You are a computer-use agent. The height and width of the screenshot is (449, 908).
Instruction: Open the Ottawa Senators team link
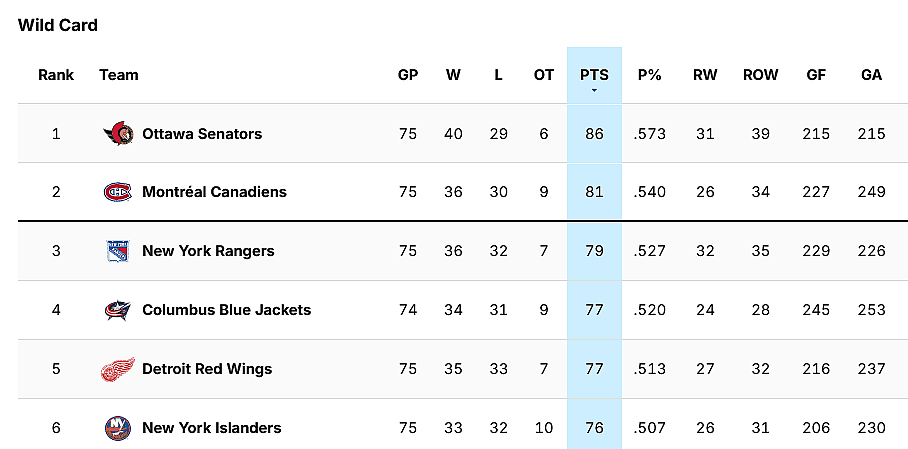(202, 134)
